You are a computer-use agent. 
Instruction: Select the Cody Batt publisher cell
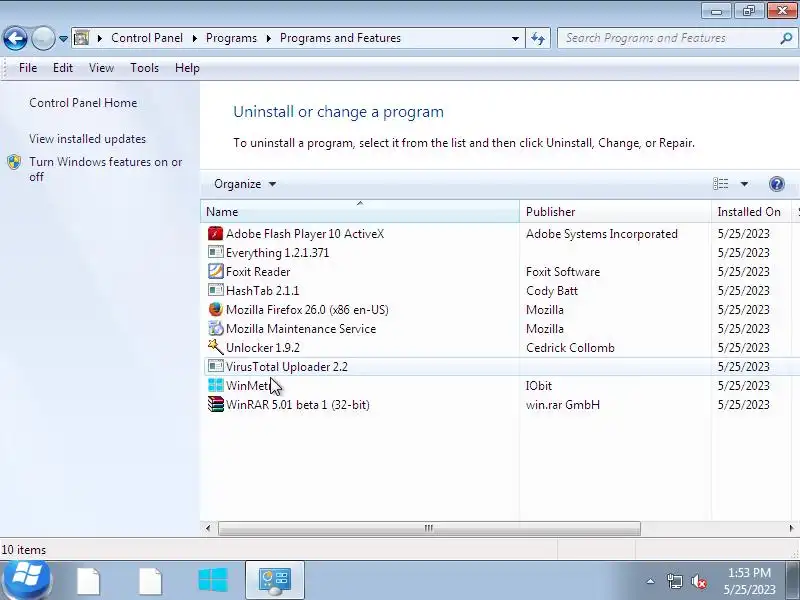click(552, 291)
